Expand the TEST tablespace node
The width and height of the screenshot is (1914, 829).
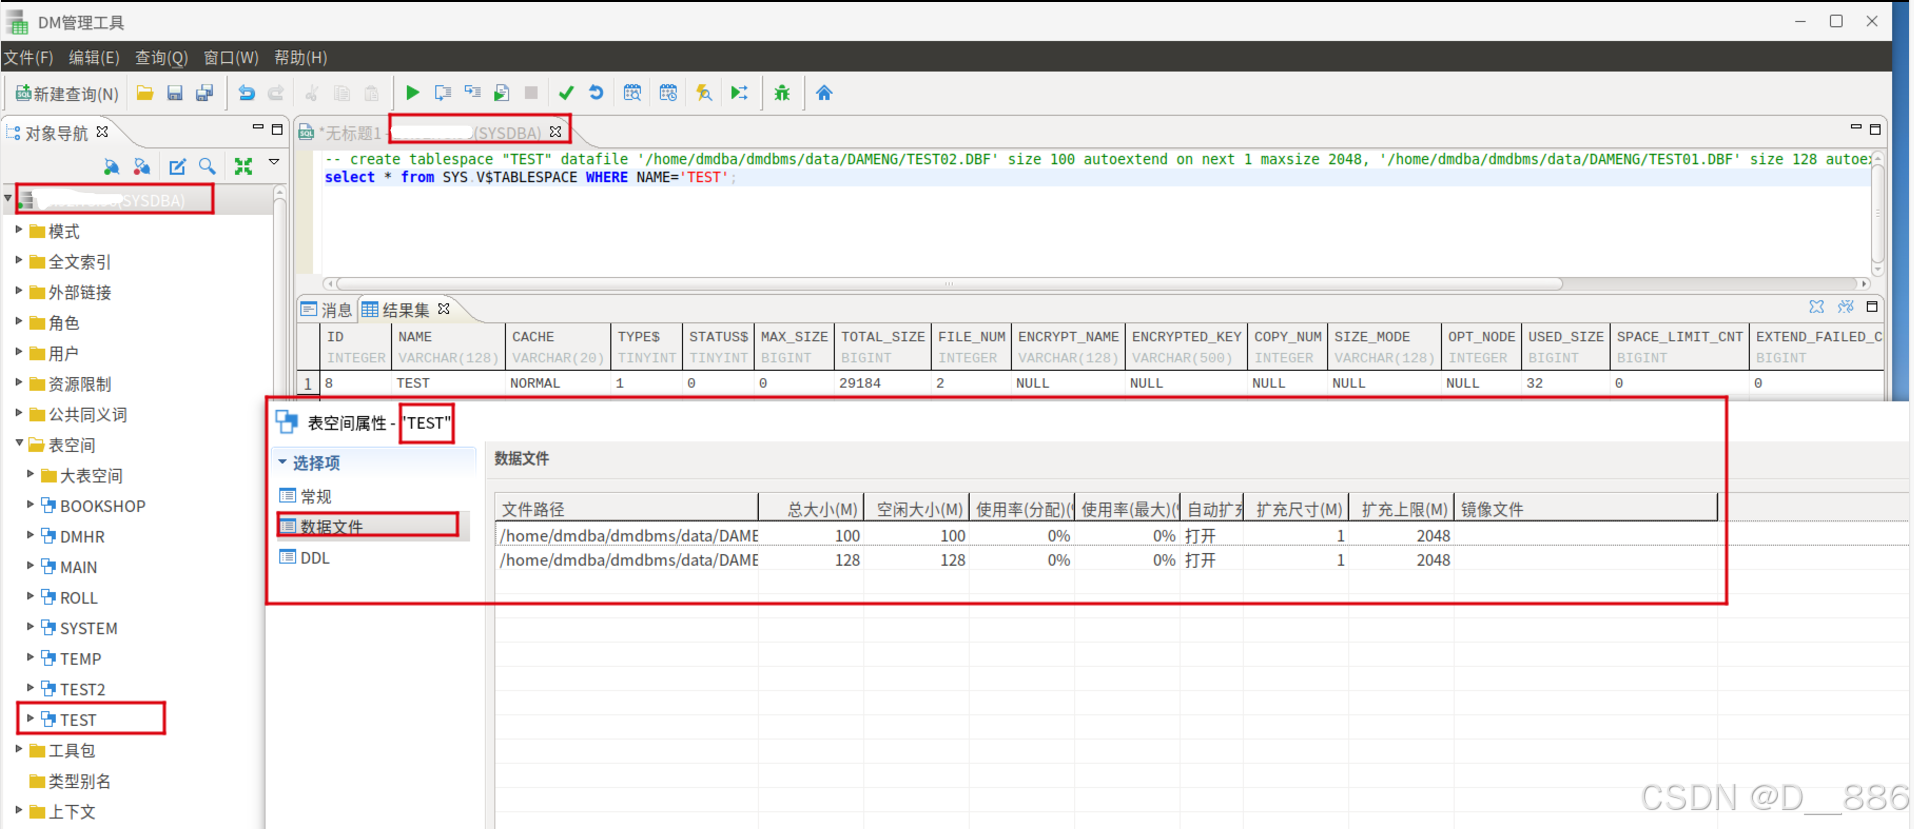(30, 719)
